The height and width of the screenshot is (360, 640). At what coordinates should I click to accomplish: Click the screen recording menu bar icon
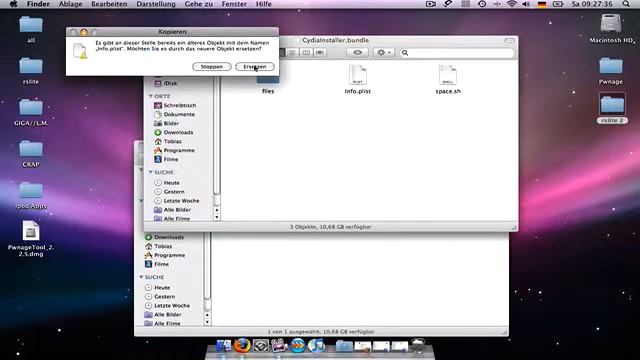coord(431,4)
